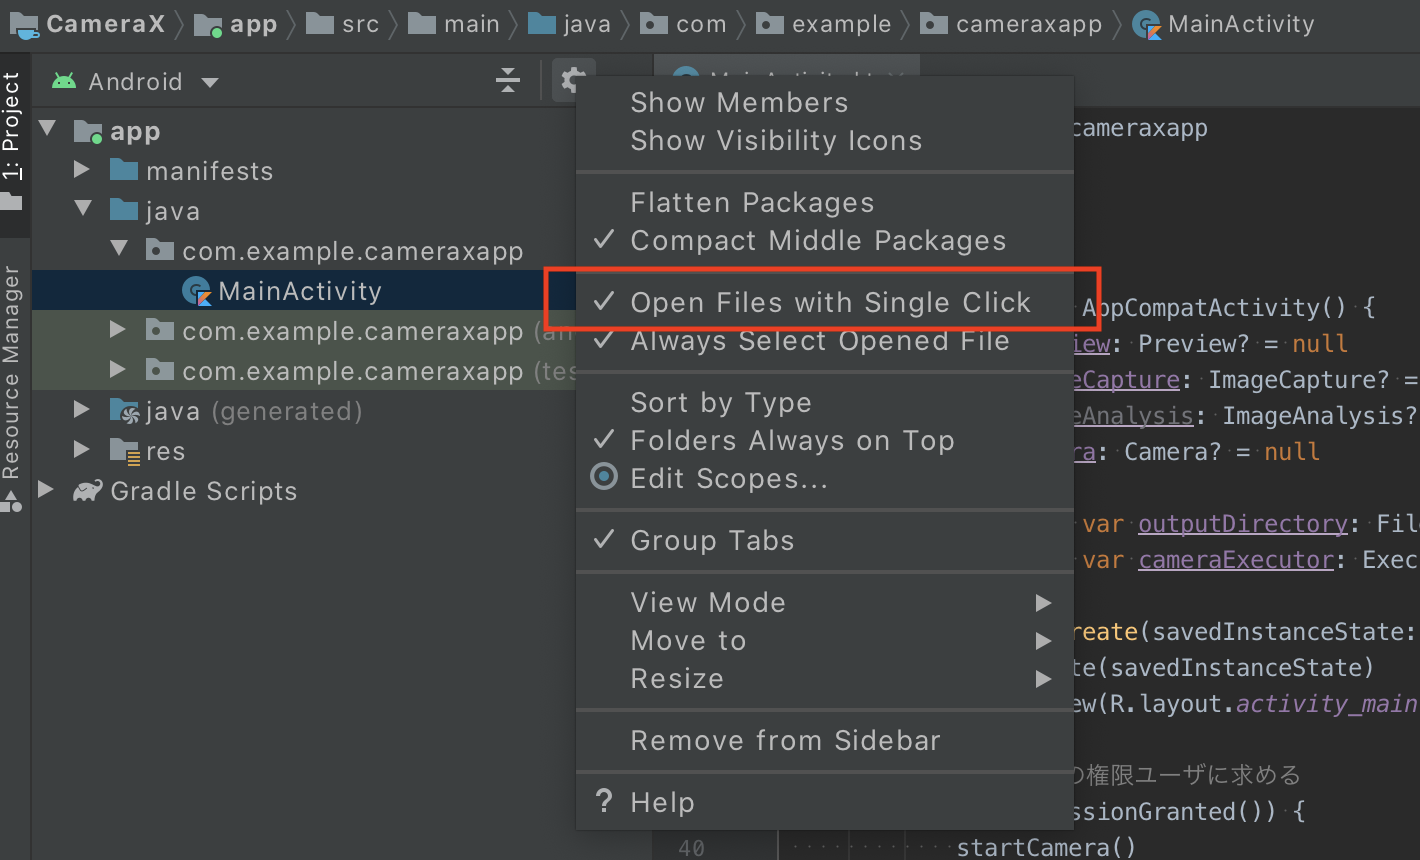Uncheck Compact Middle Packages

(x=825, y=241)
